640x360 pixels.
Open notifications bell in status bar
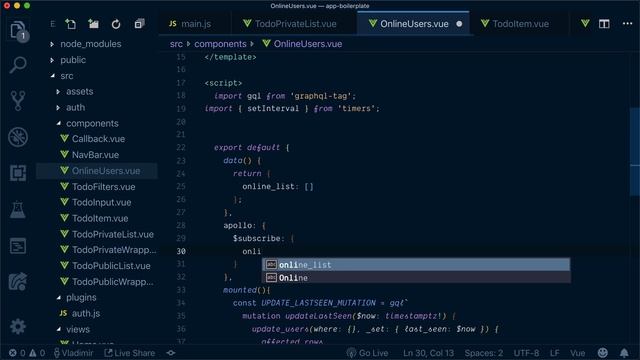pos(624,353)
